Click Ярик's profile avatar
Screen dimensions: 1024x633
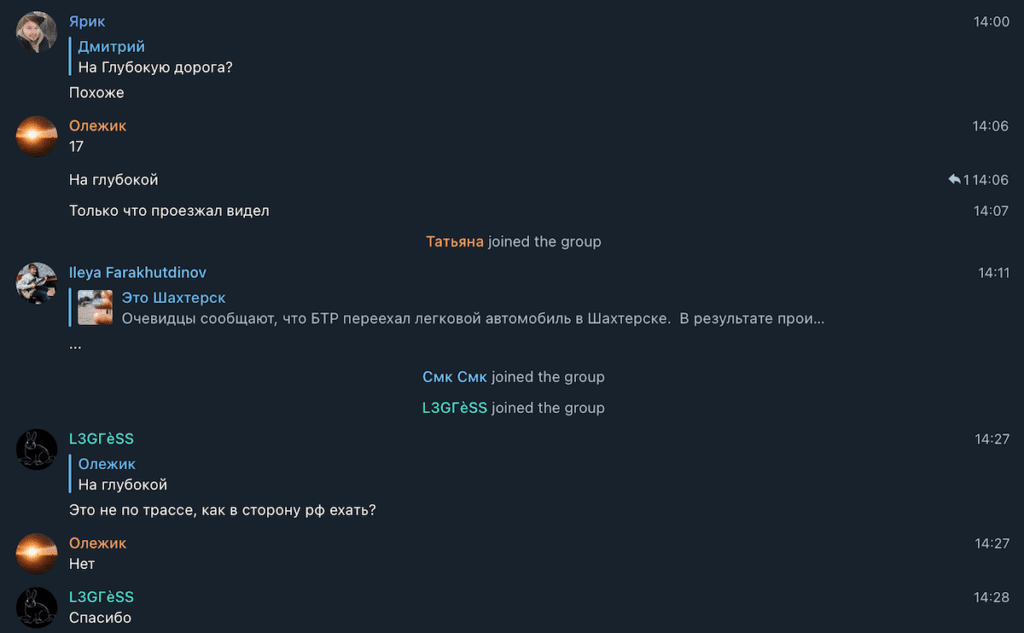pos(36,32)
